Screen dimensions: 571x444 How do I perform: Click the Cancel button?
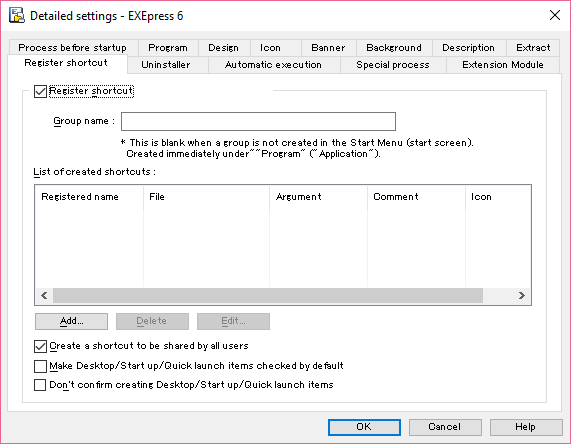445,427
